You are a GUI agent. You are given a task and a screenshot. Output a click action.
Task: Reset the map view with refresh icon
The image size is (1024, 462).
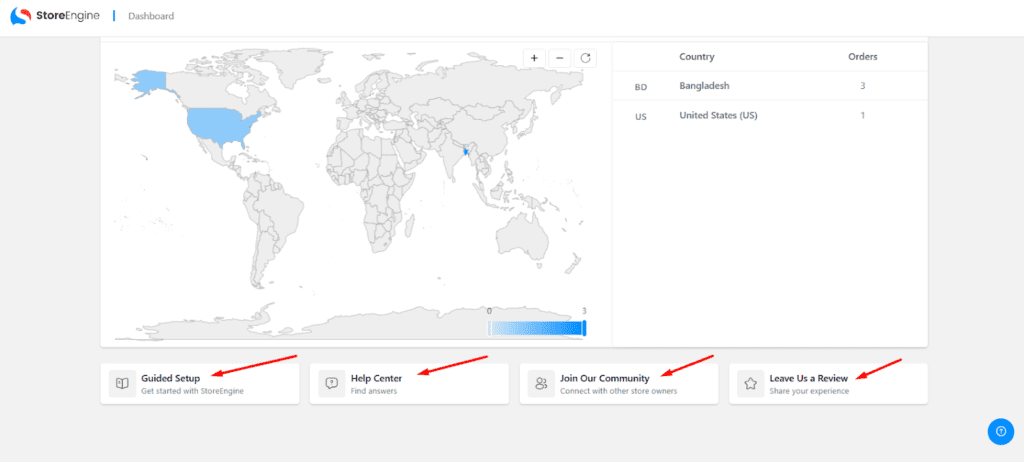586,58
